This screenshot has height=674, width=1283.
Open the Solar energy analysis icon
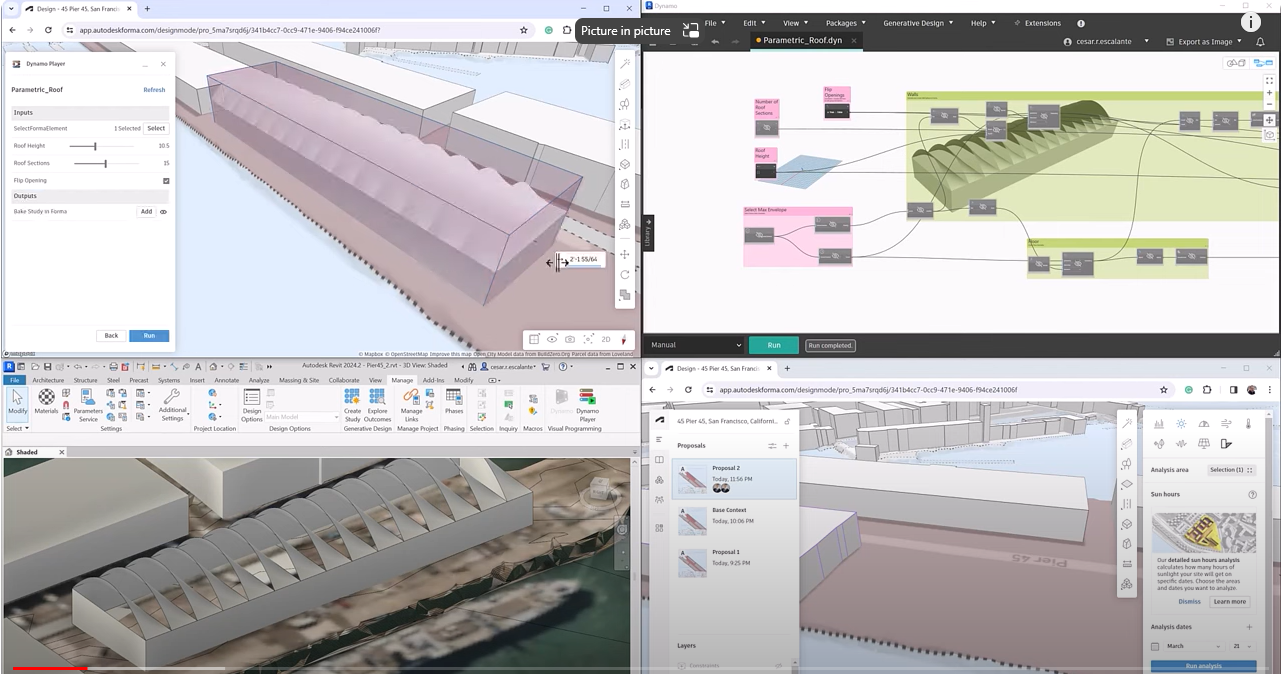[1204, 444]
